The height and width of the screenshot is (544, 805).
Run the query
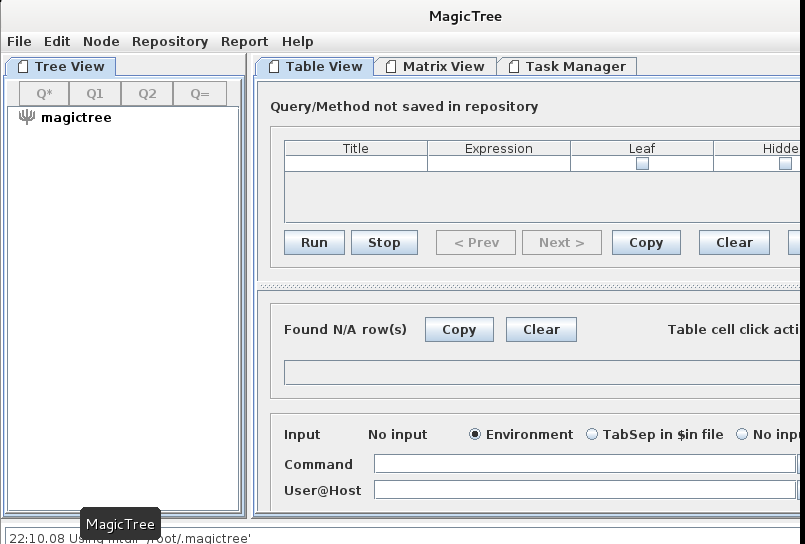[314, 243]
